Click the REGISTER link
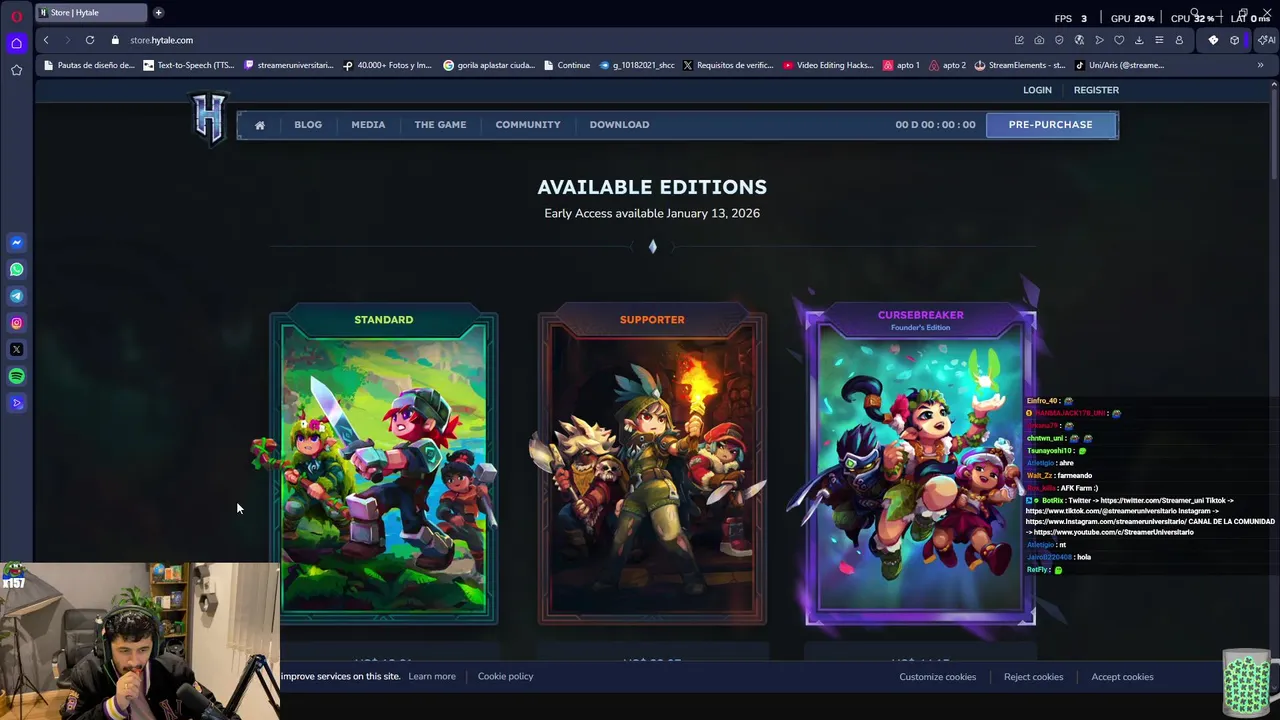This screenshot has width=1280, height=720. click(1096, 90)
